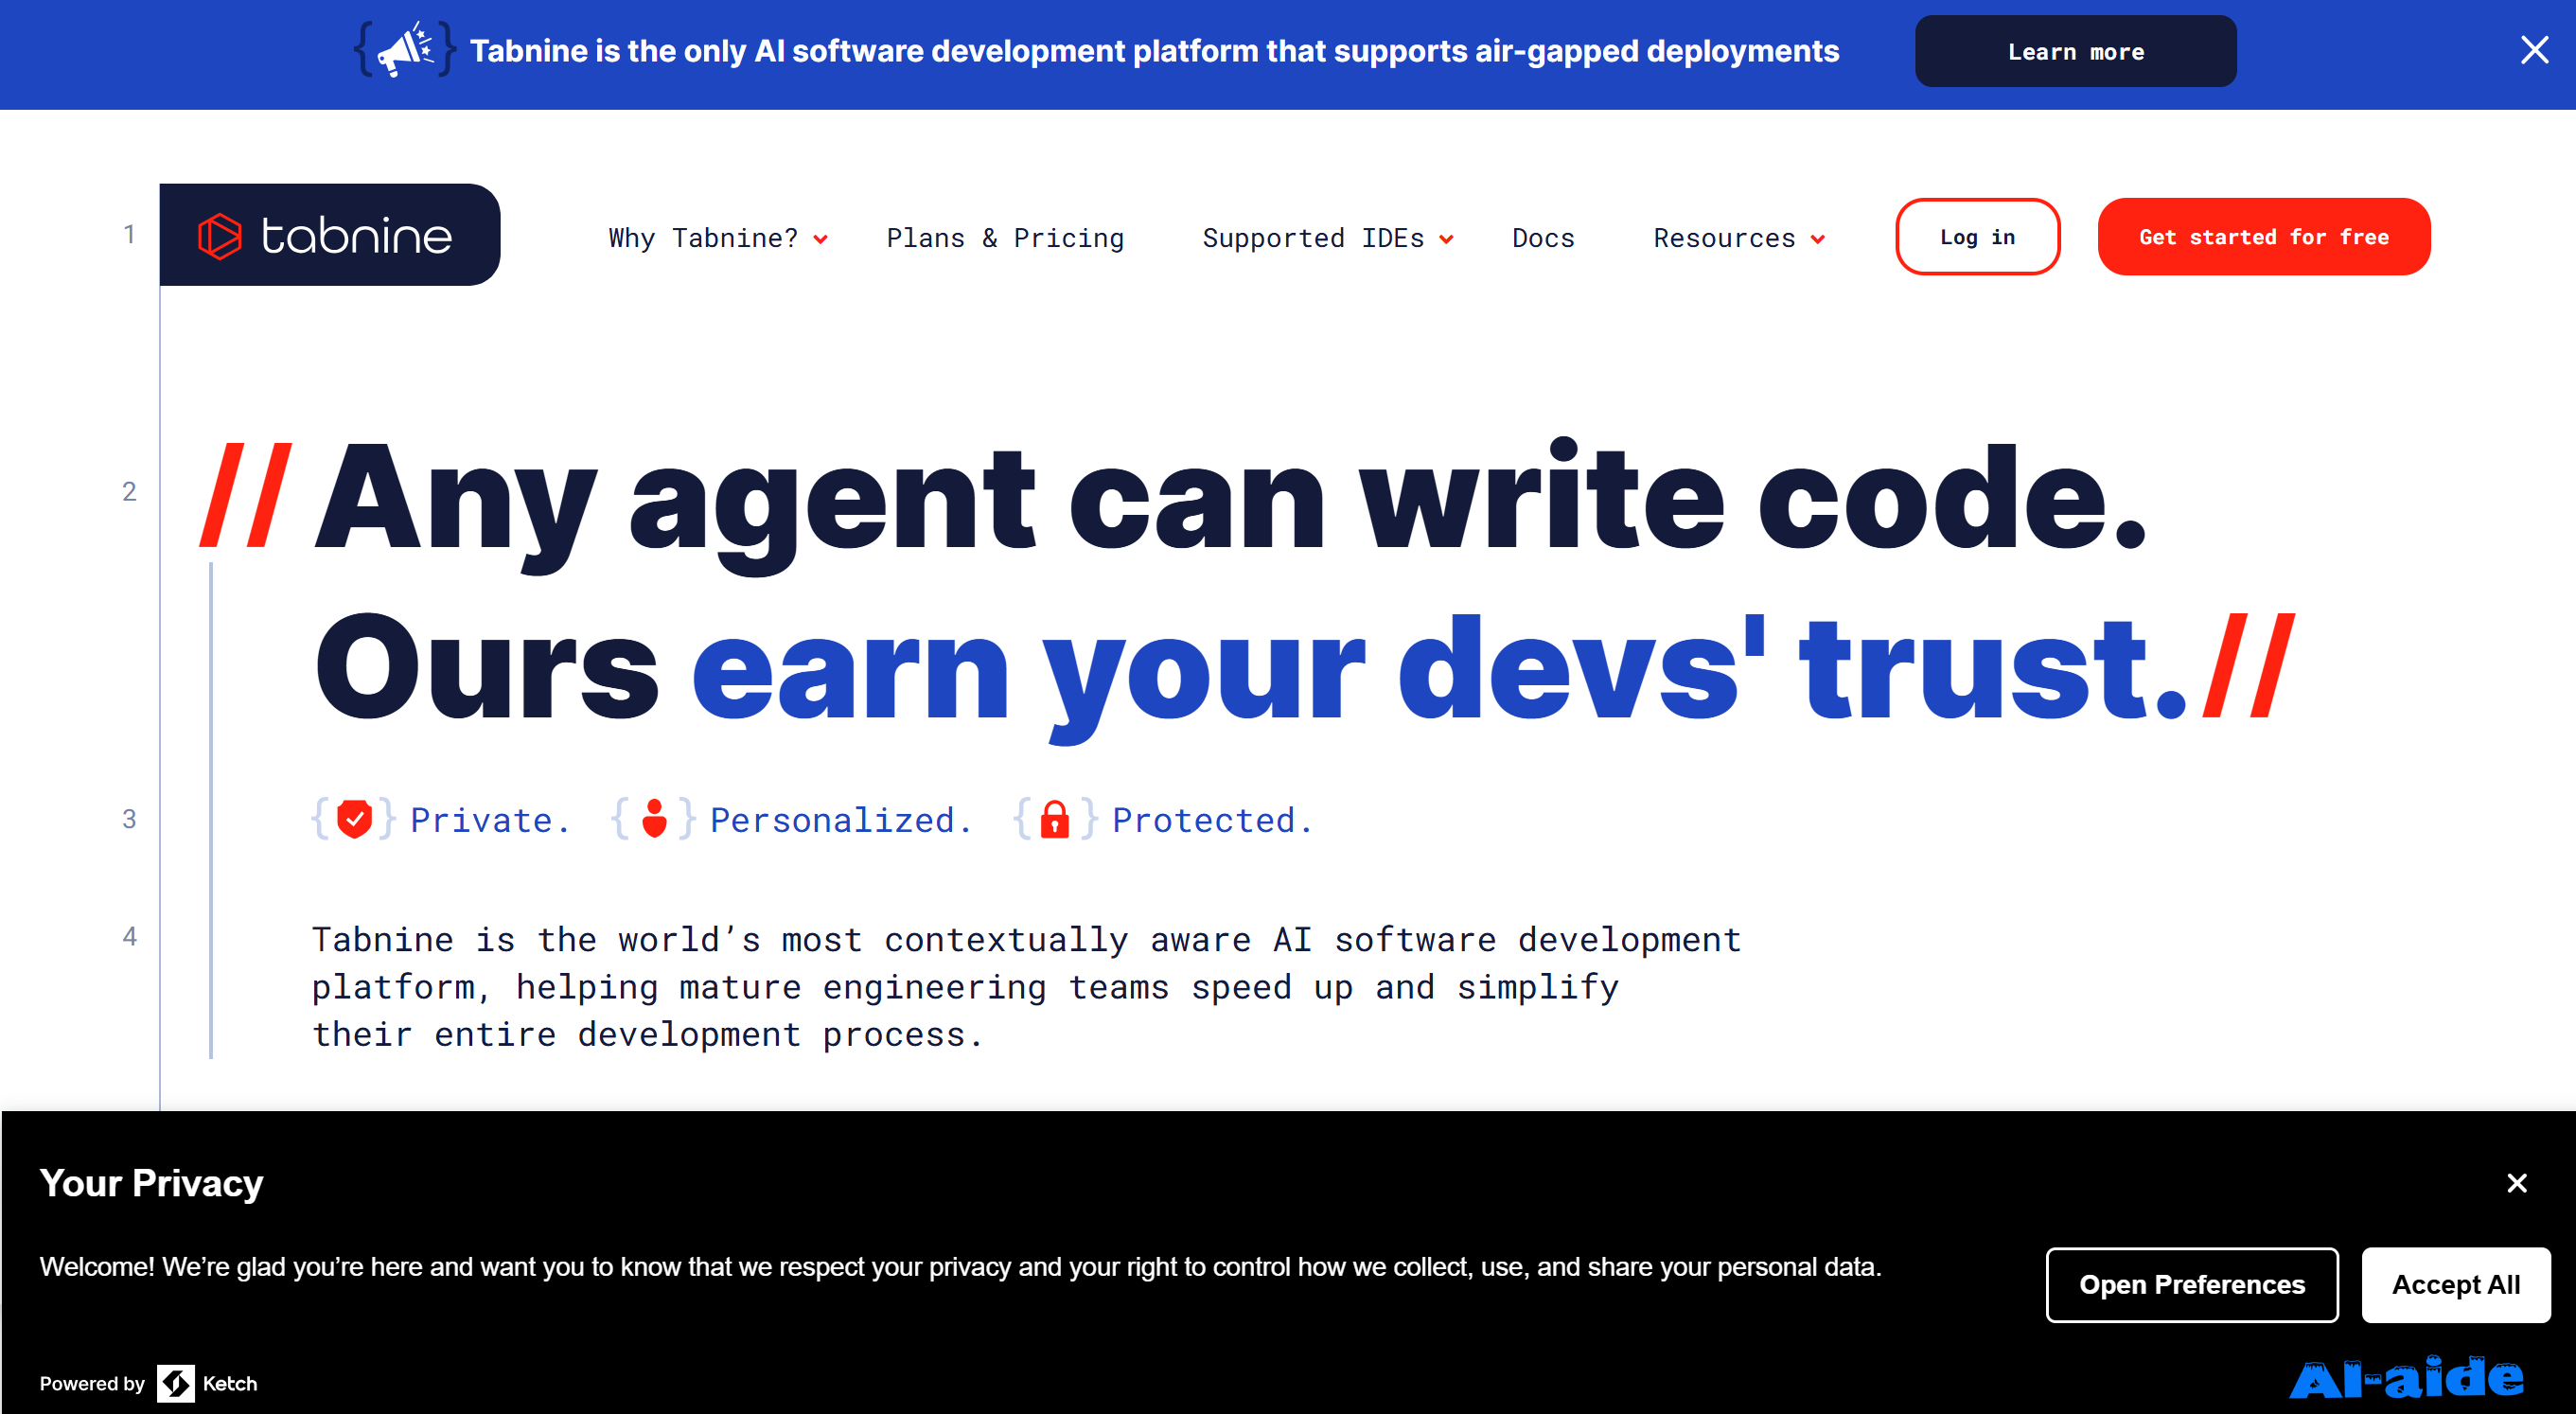The width and height of the screenshot is (2576, 1414).
Task: Accept All privacy cookies
Action: 2454,1284
